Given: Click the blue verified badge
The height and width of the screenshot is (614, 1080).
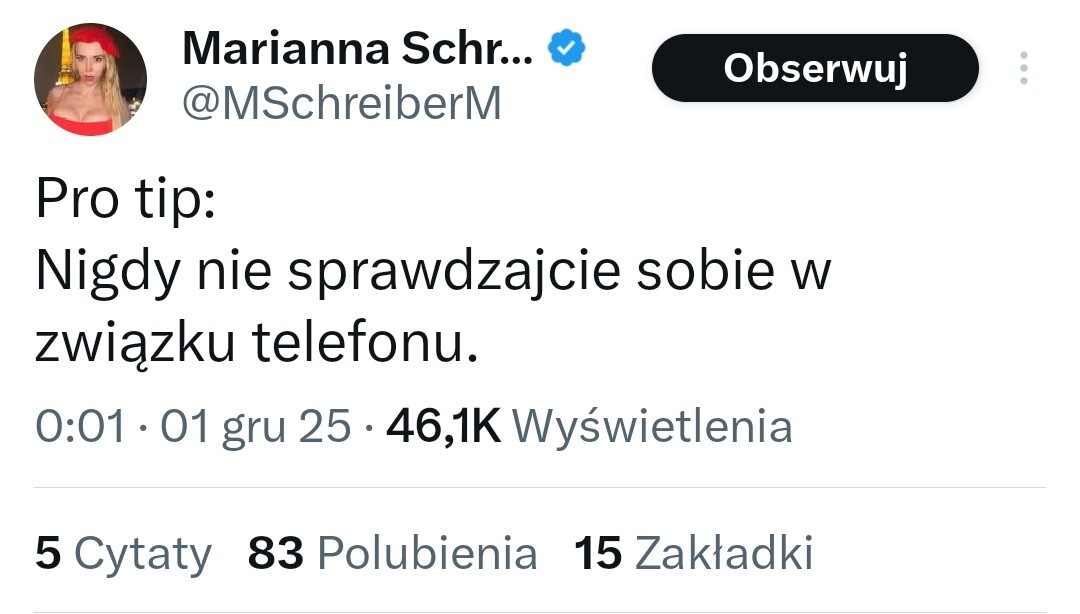Looking at the screenshot, I should pos(565,47).
